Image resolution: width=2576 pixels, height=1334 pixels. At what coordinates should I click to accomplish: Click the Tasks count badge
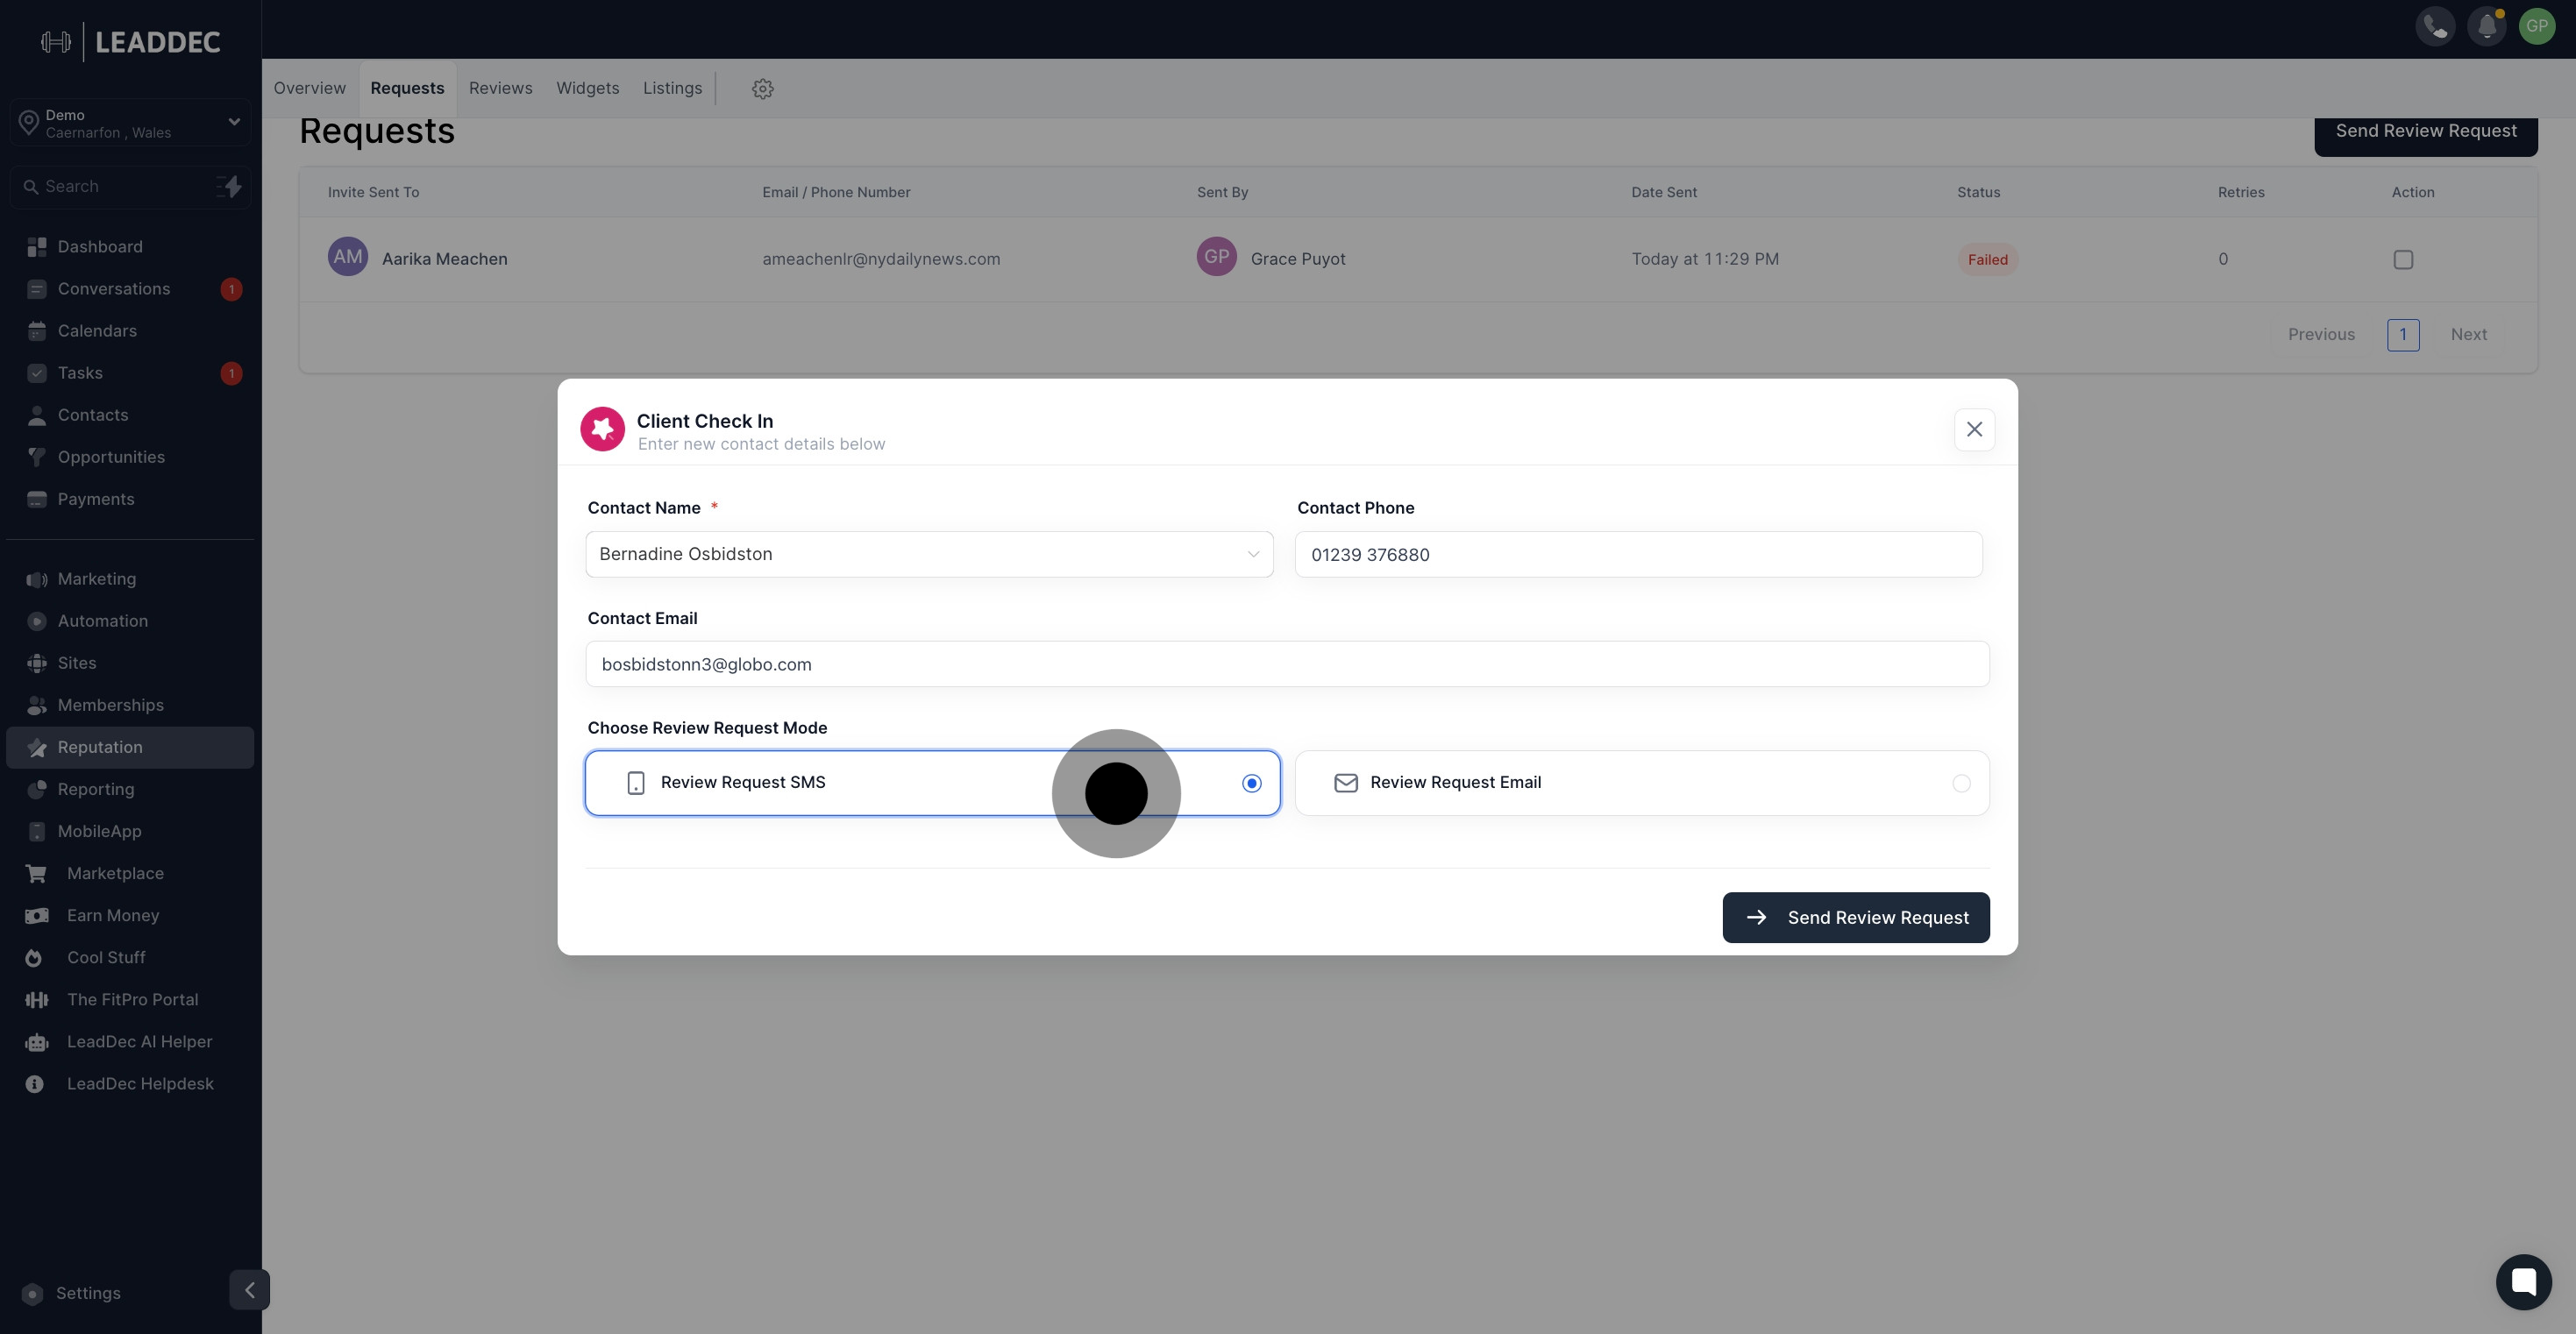point(231,373)
